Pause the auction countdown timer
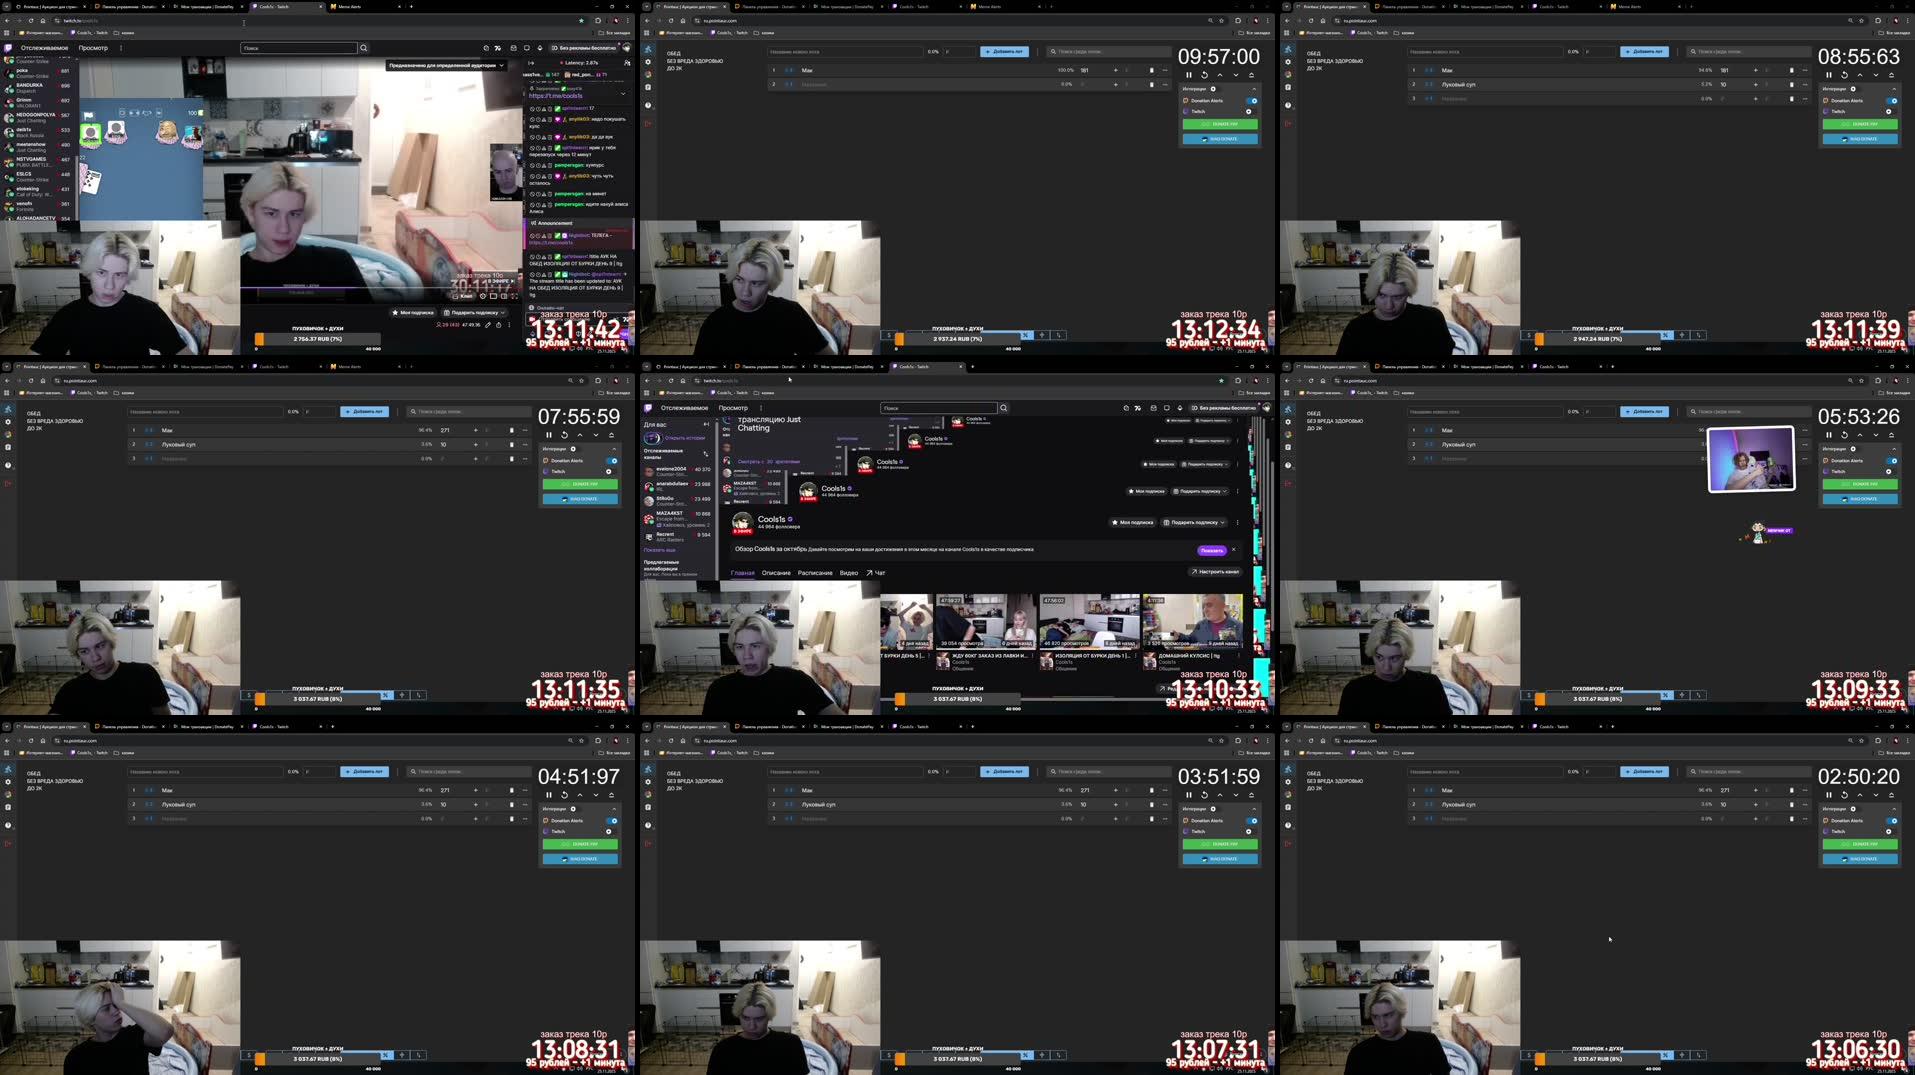The height and width of the screenshot is (1075, 1915). click(1189, 74)
